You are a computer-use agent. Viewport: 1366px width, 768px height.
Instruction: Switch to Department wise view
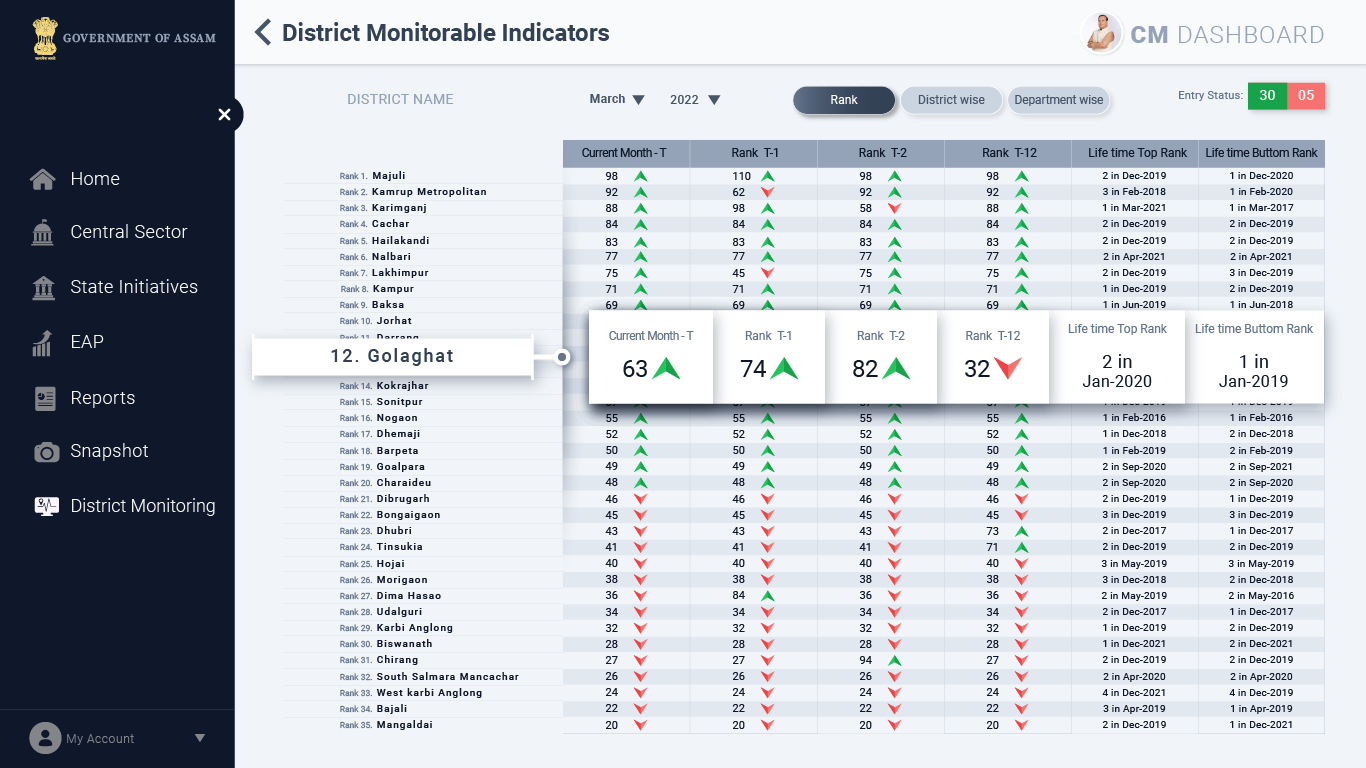click(x=1059, y=100)
